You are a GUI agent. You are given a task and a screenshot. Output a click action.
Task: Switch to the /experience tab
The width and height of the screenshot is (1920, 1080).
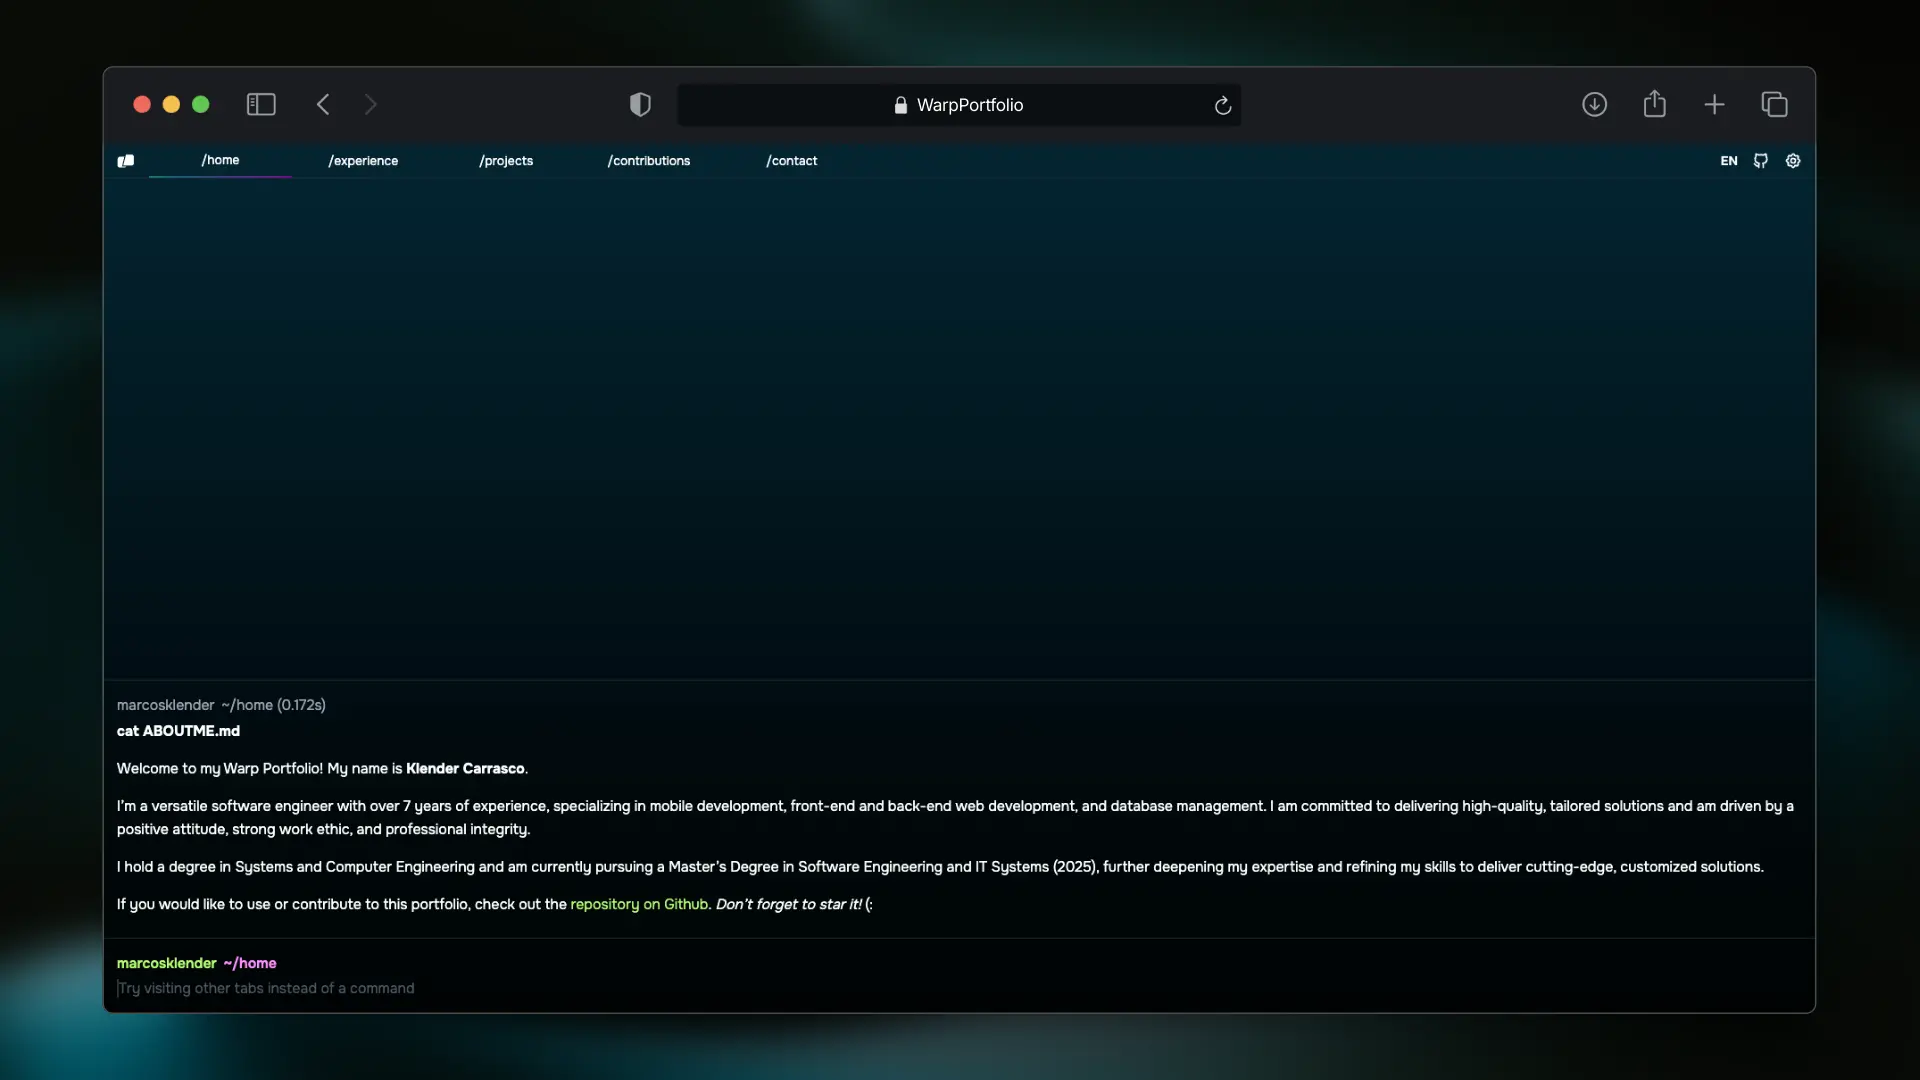(362, 160)
